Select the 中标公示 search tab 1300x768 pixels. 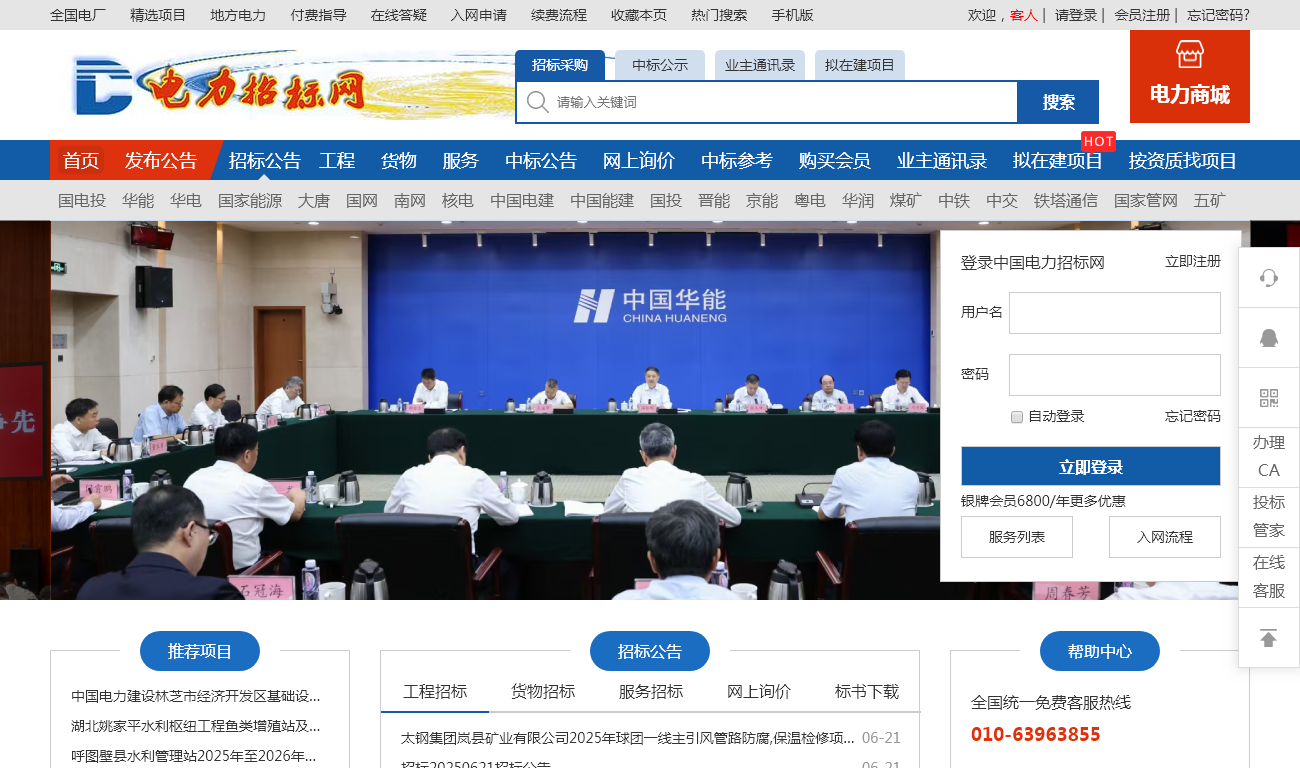click(660, 65)
